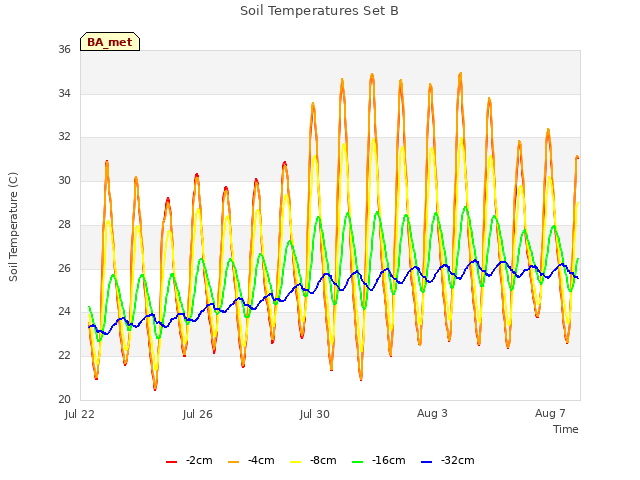Viewport: 640px width, 480px height.
Task: Select the chart title Soil Temperatures Set B
Action: 319,11
